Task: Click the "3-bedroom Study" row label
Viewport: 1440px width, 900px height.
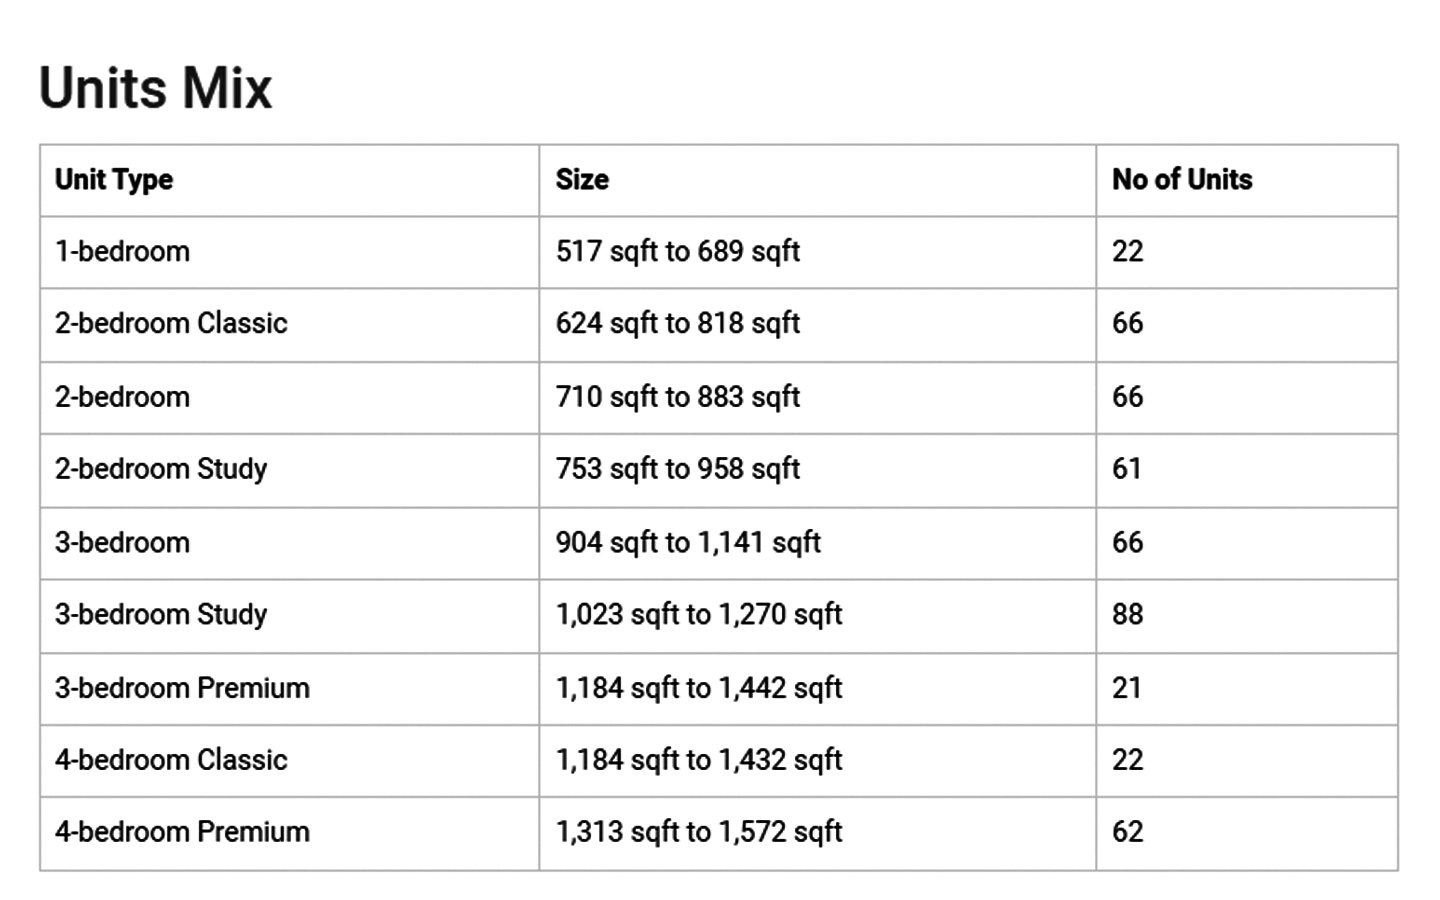Action: (161, 614)
